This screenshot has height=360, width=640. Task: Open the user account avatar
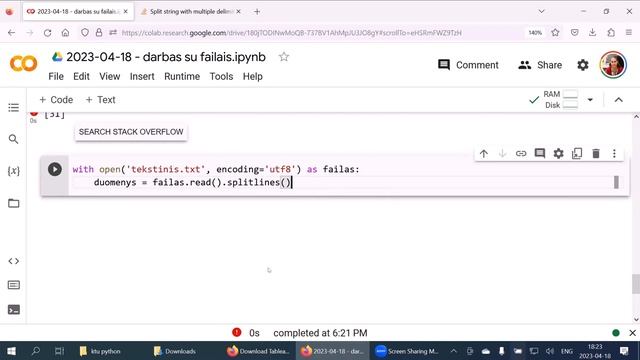point(613,65)
